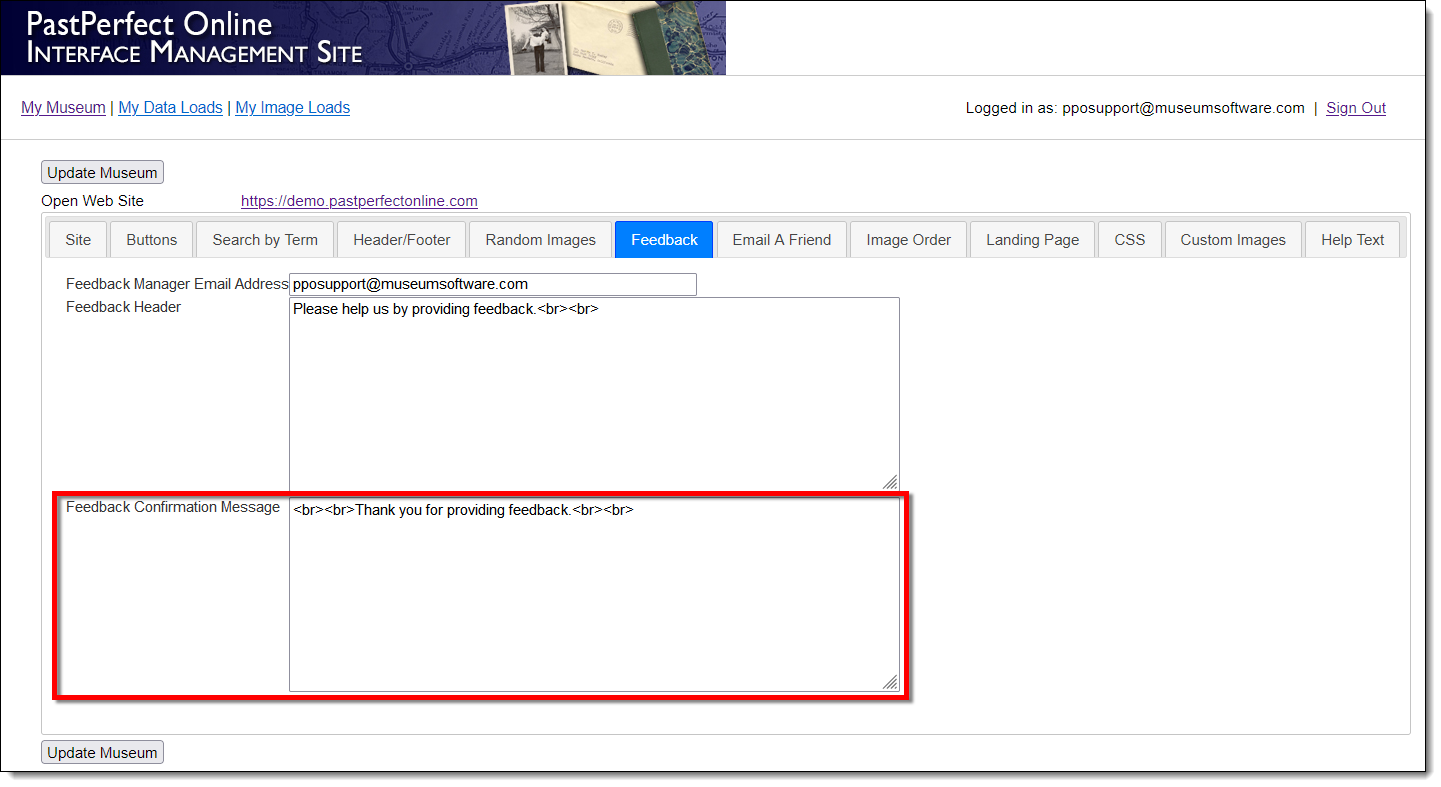This screenshot has height=787, width=1441.
Task: Switch to the Buttons tab
Action: coord(152,240)
